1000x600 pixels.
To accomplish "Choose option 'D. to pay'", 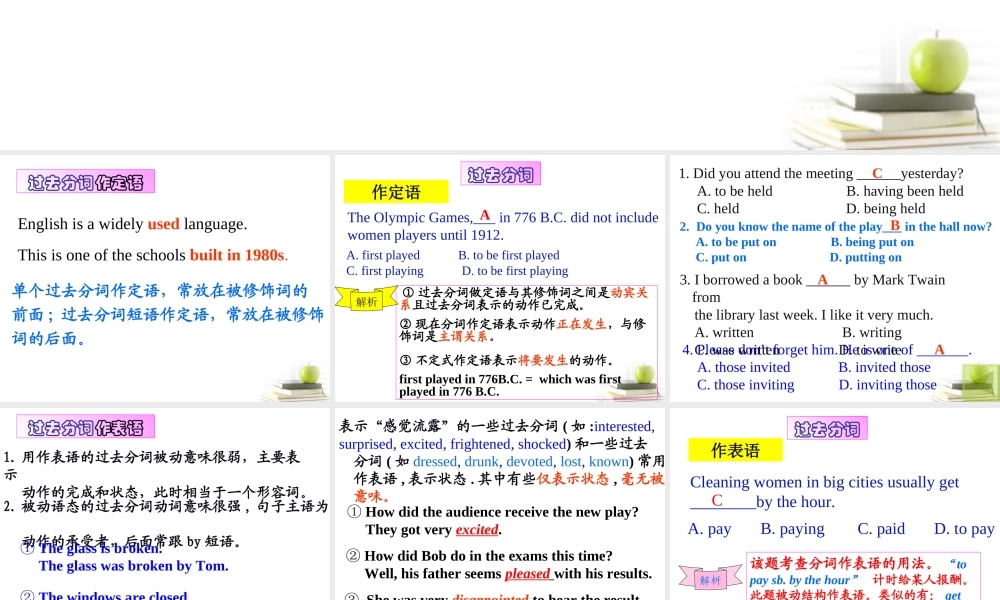I will pos(964,529).
